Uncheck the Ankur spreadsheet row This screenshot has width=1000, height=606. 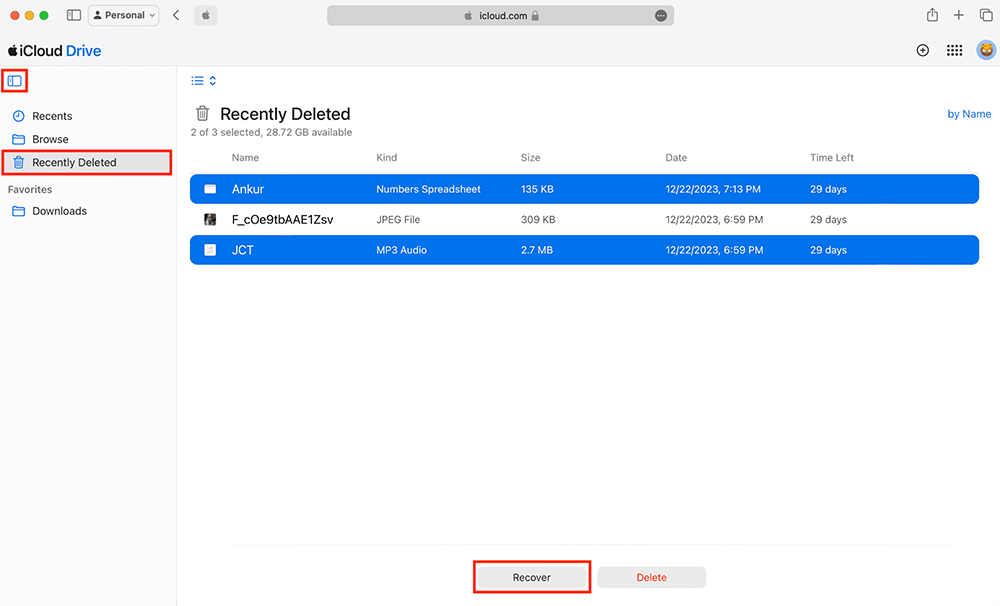point(208,188)
